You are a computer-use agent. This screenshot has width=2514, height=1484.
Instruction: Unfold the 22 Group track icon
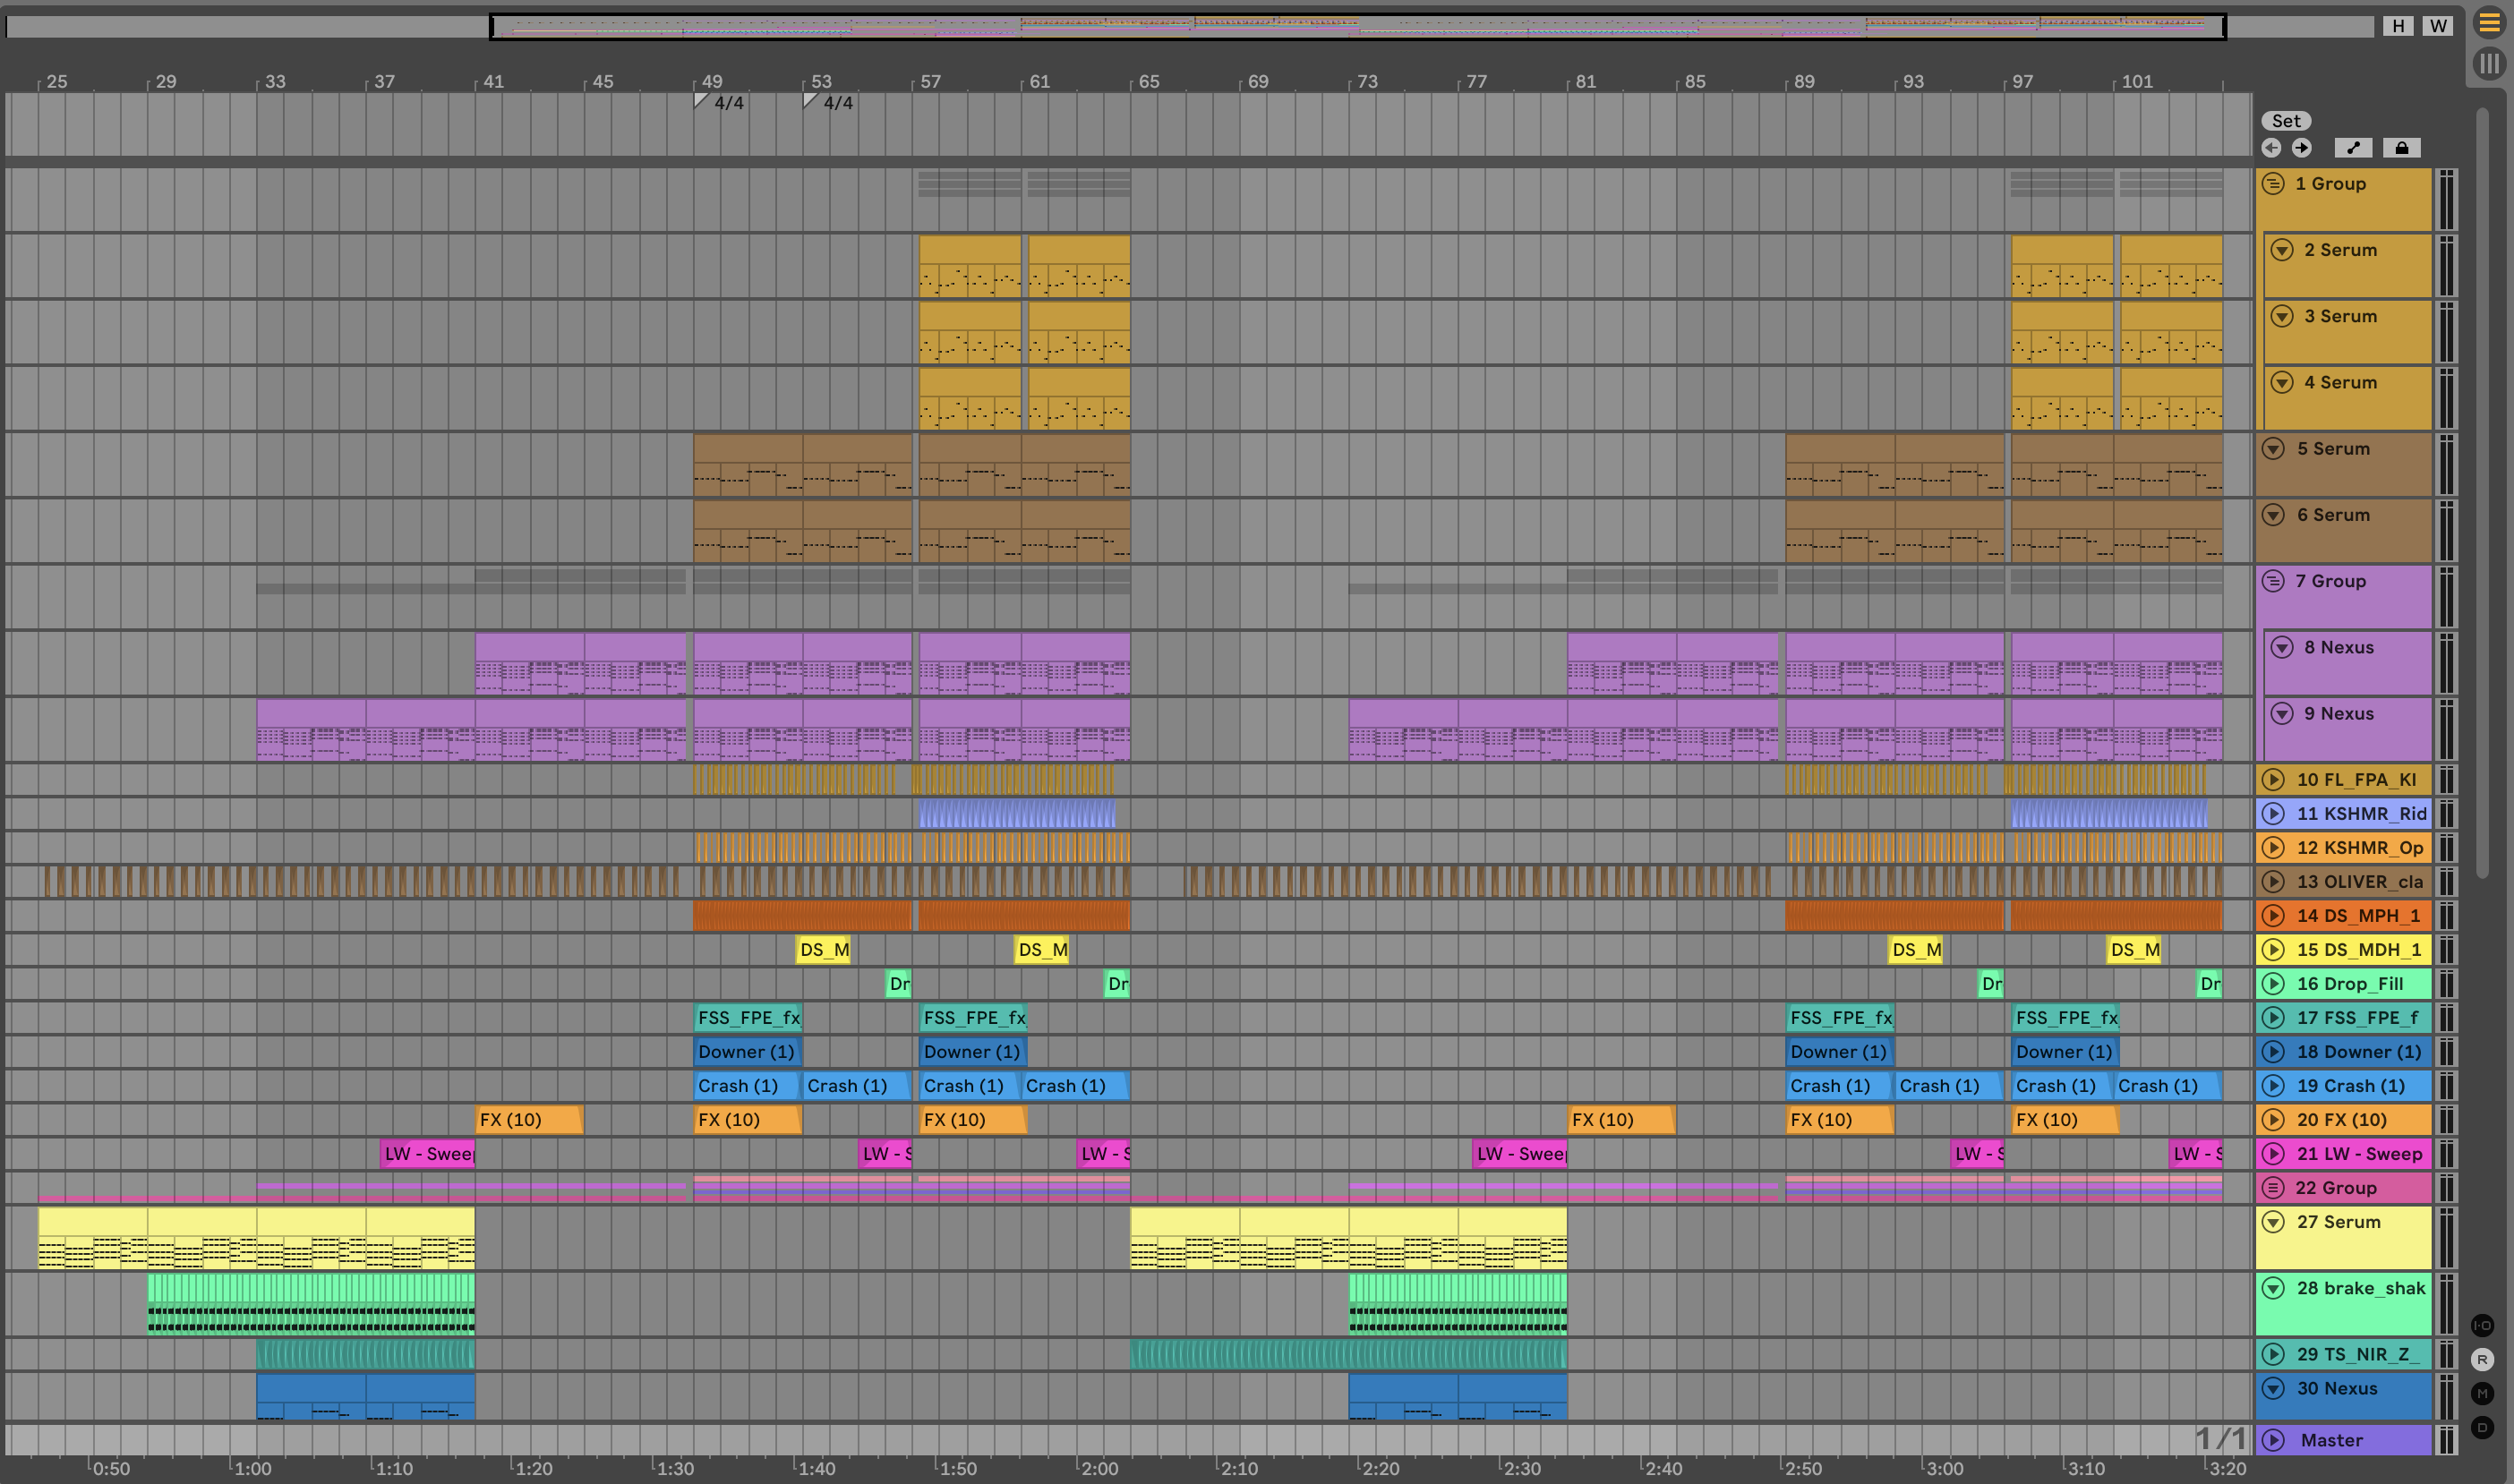[x=2273, y=1188]
